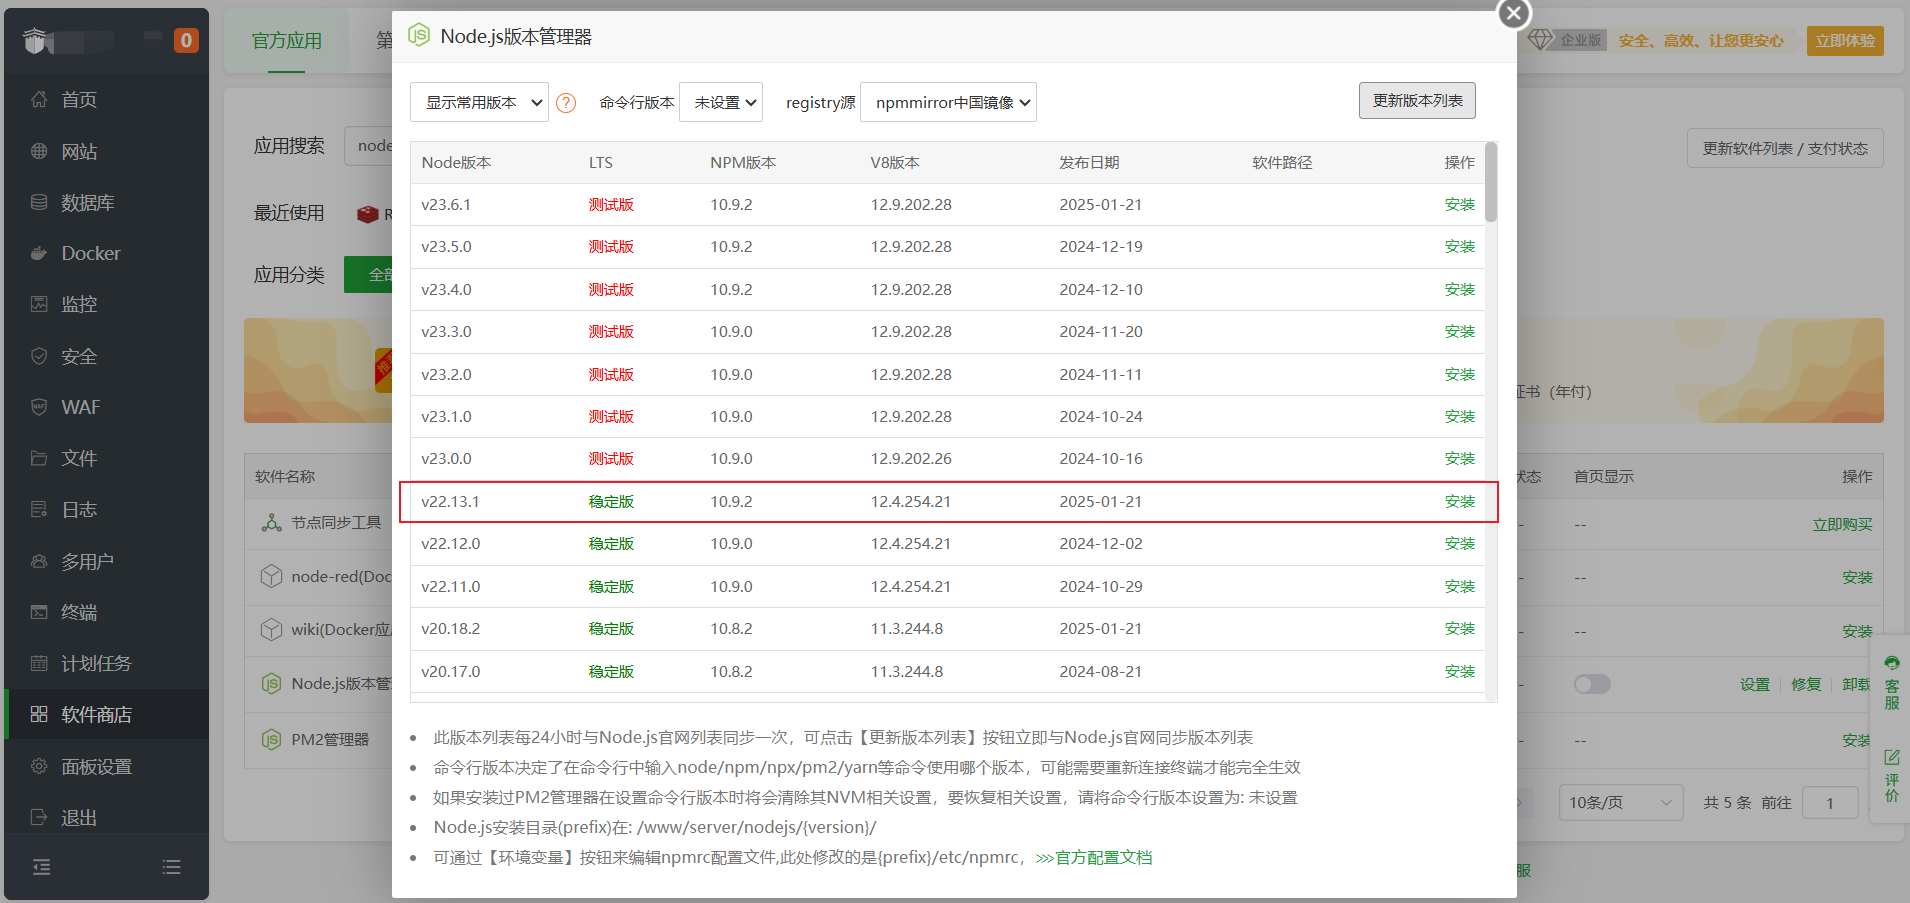Install Node v23.1.0
The image size is (1910, 903).
point(1459,416)
